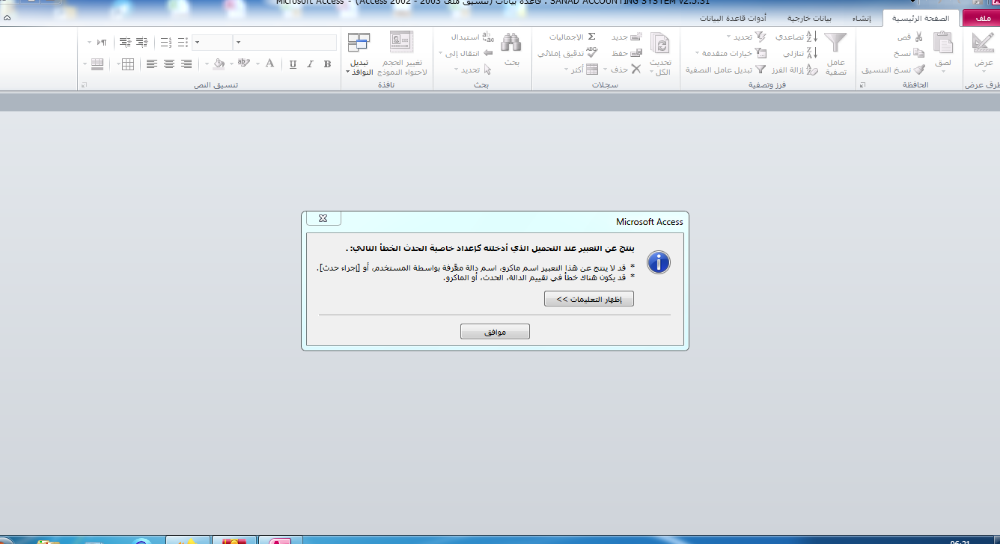This screenshot has height=544, width=1000.
Task: Minimize the ribbon with caret icon
Action: pyautogui.click(x=7, y=18)
